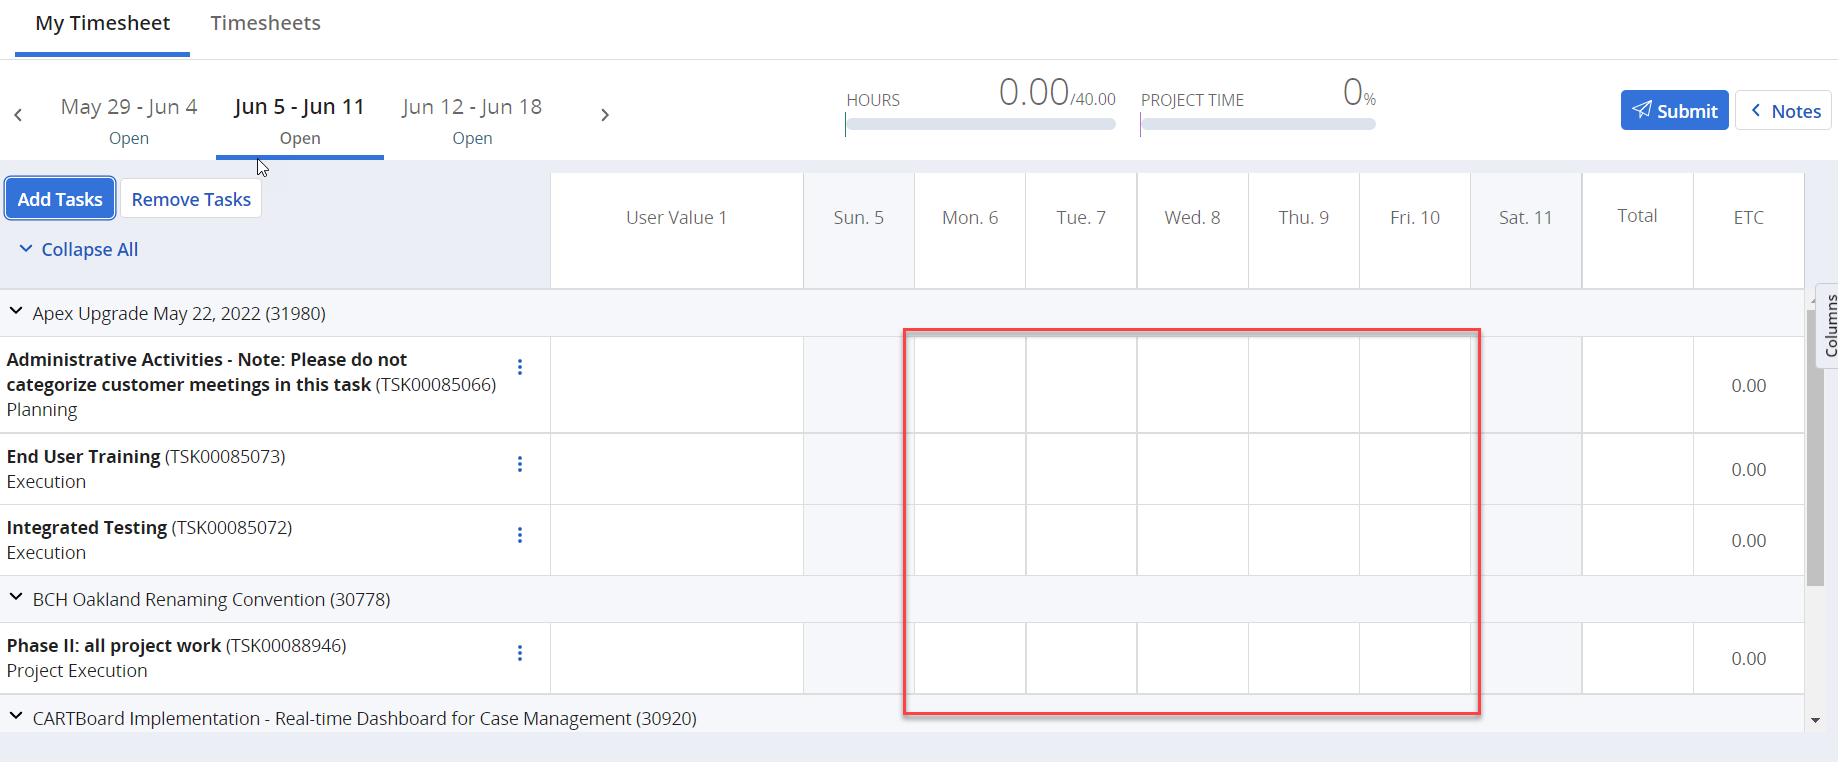Select Jun 5 - Jun 11 period

point(300,120)
